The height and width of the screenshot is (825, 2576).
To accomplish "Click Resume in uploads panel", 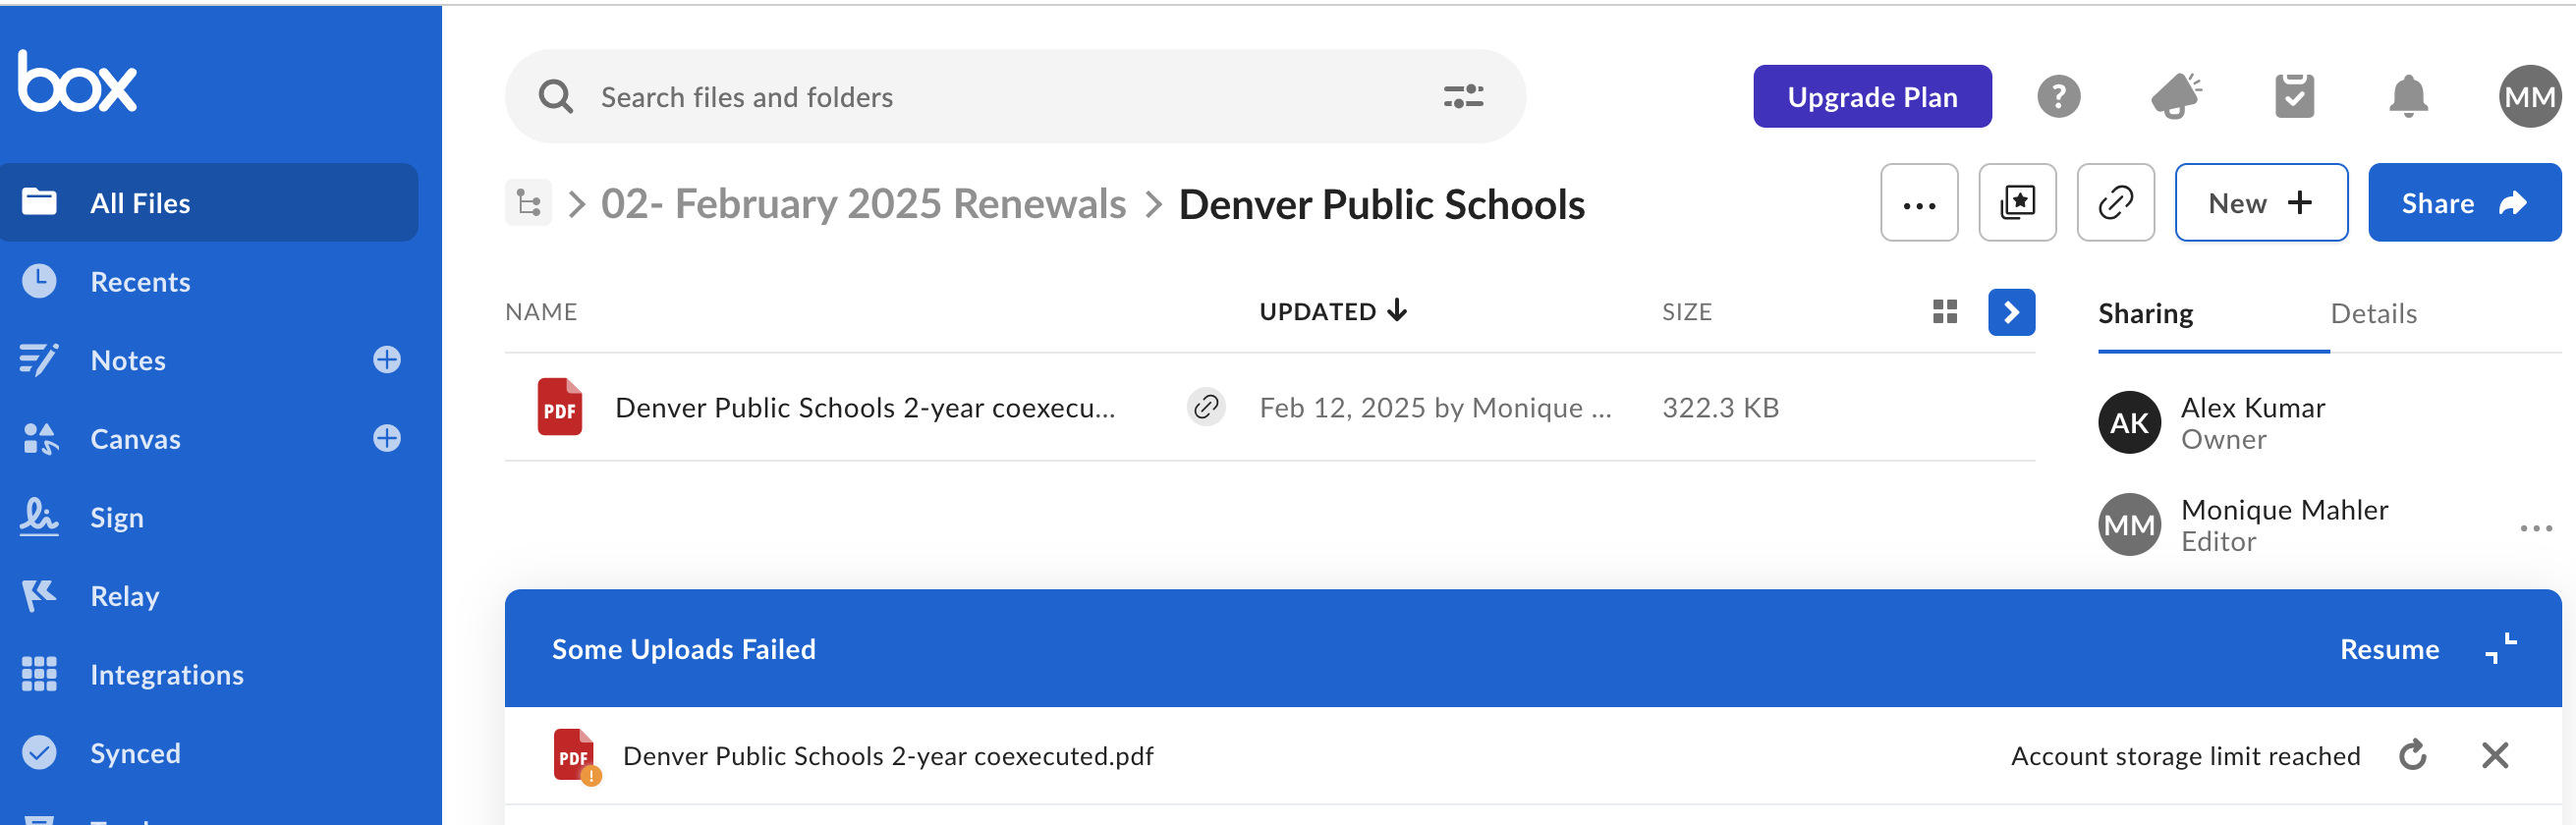I will 2389,649.
